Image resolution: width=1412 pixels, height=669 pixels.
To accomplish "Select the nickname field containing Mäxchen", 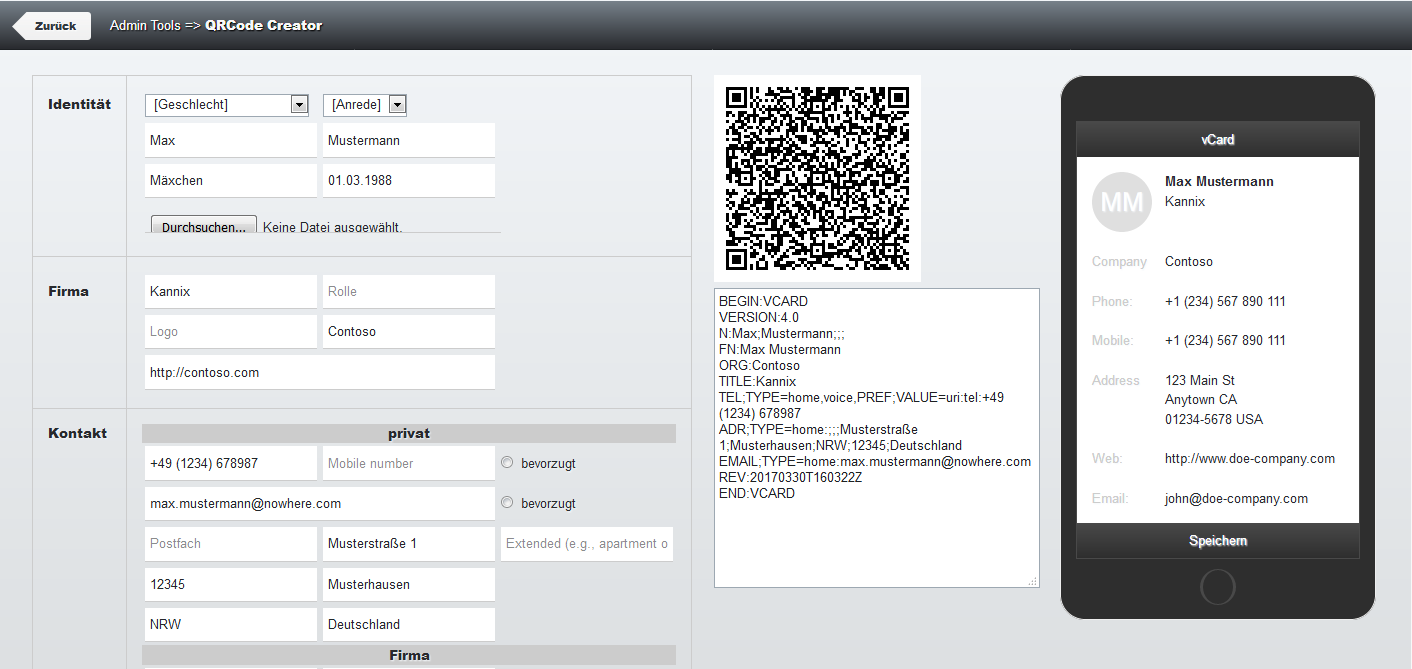I will 231,181.
